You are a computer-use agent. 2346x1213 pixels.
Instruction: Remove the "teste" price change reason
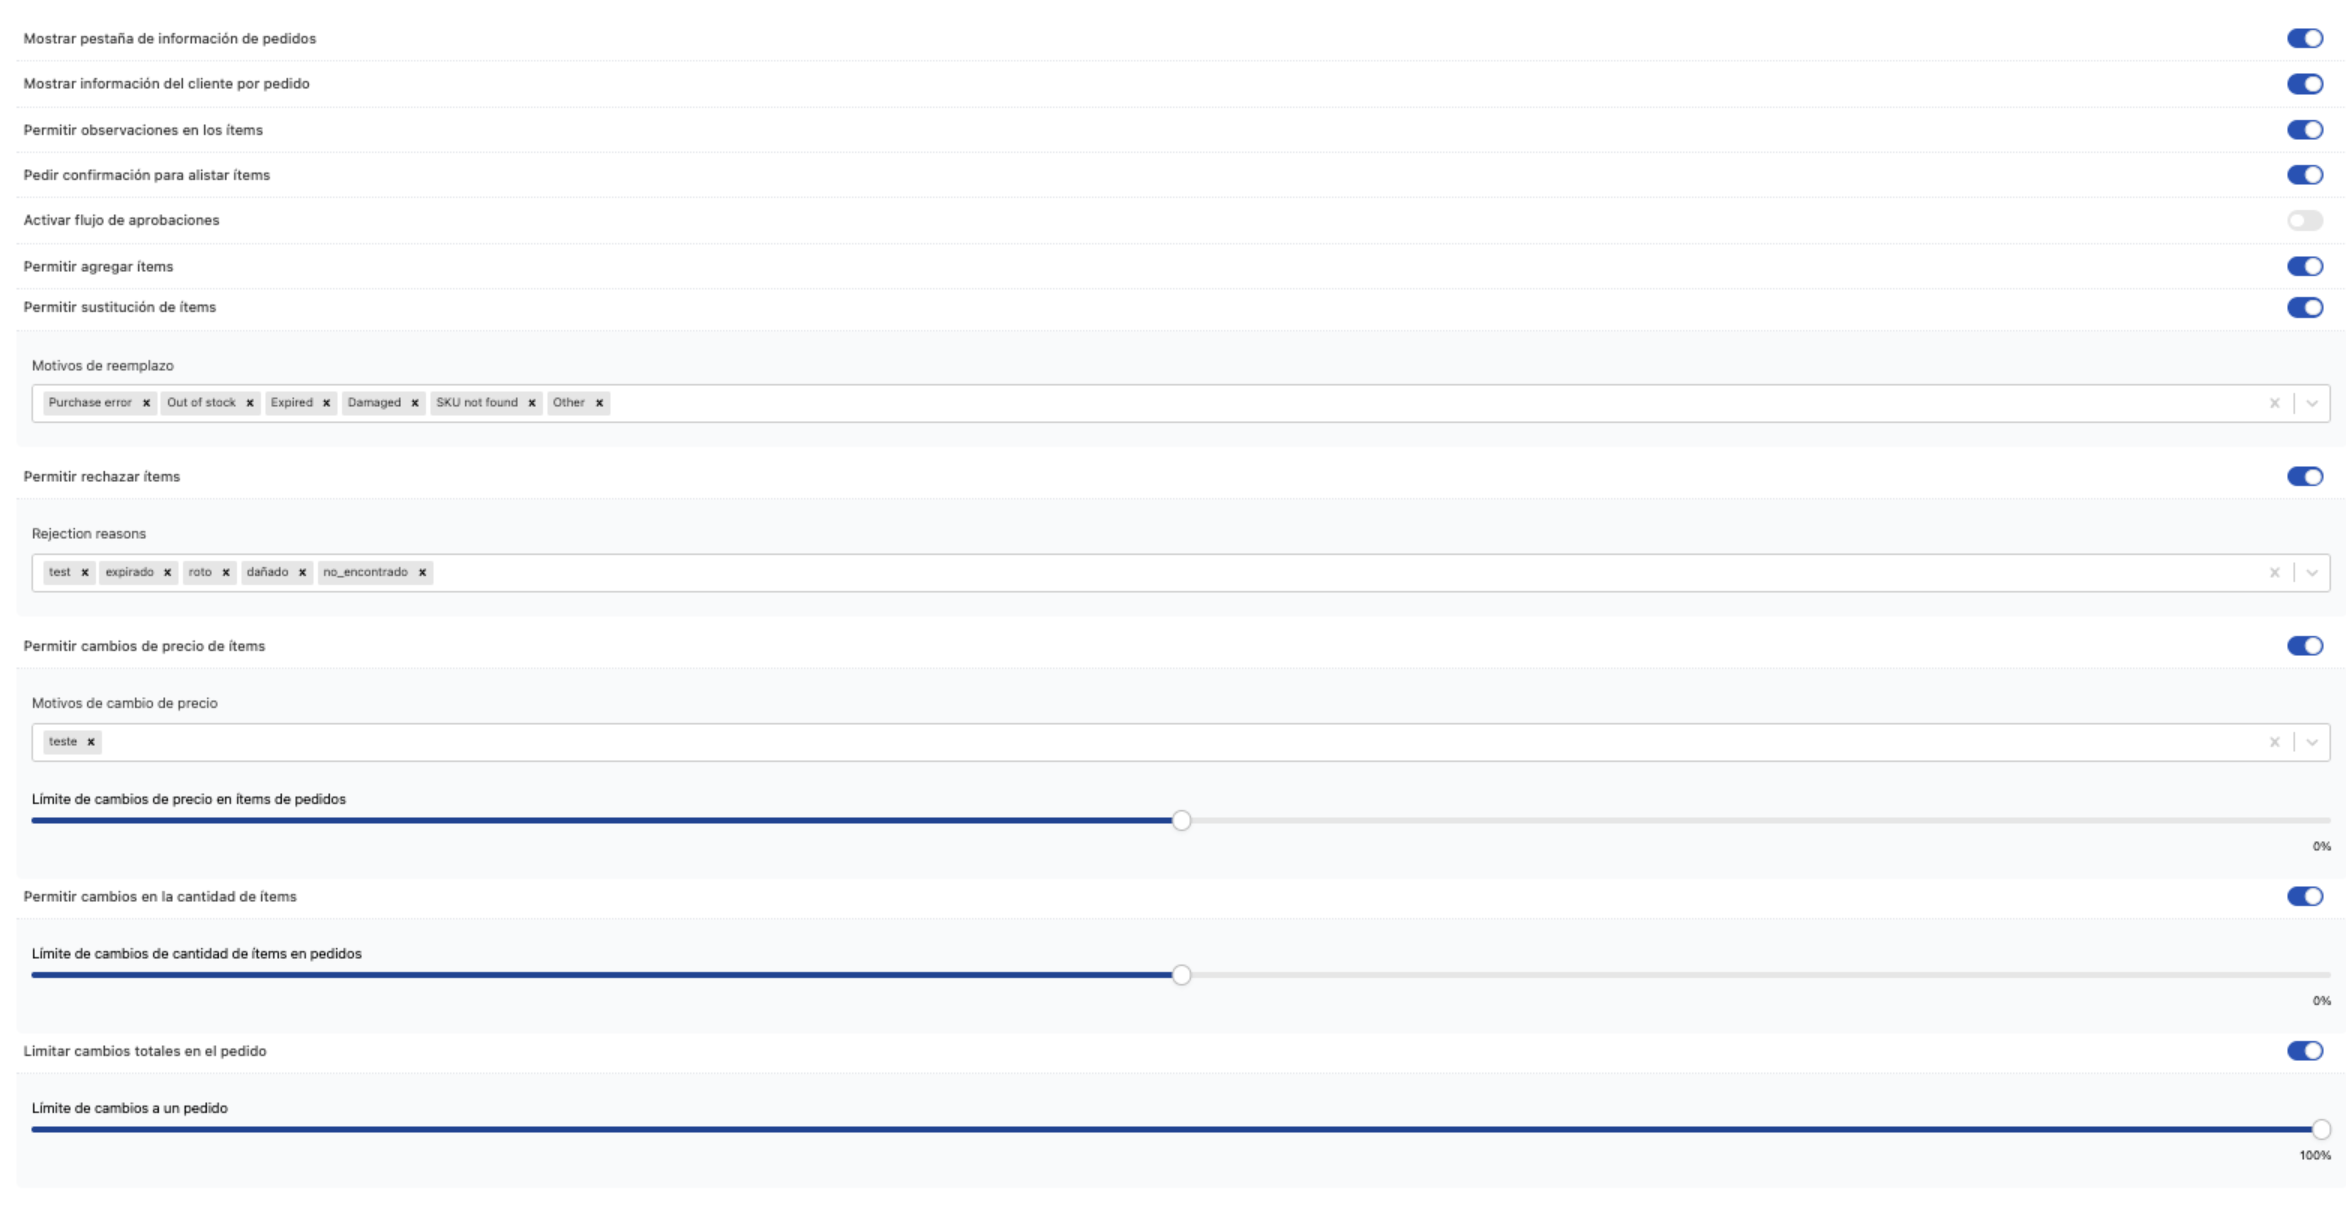point(92,742)
